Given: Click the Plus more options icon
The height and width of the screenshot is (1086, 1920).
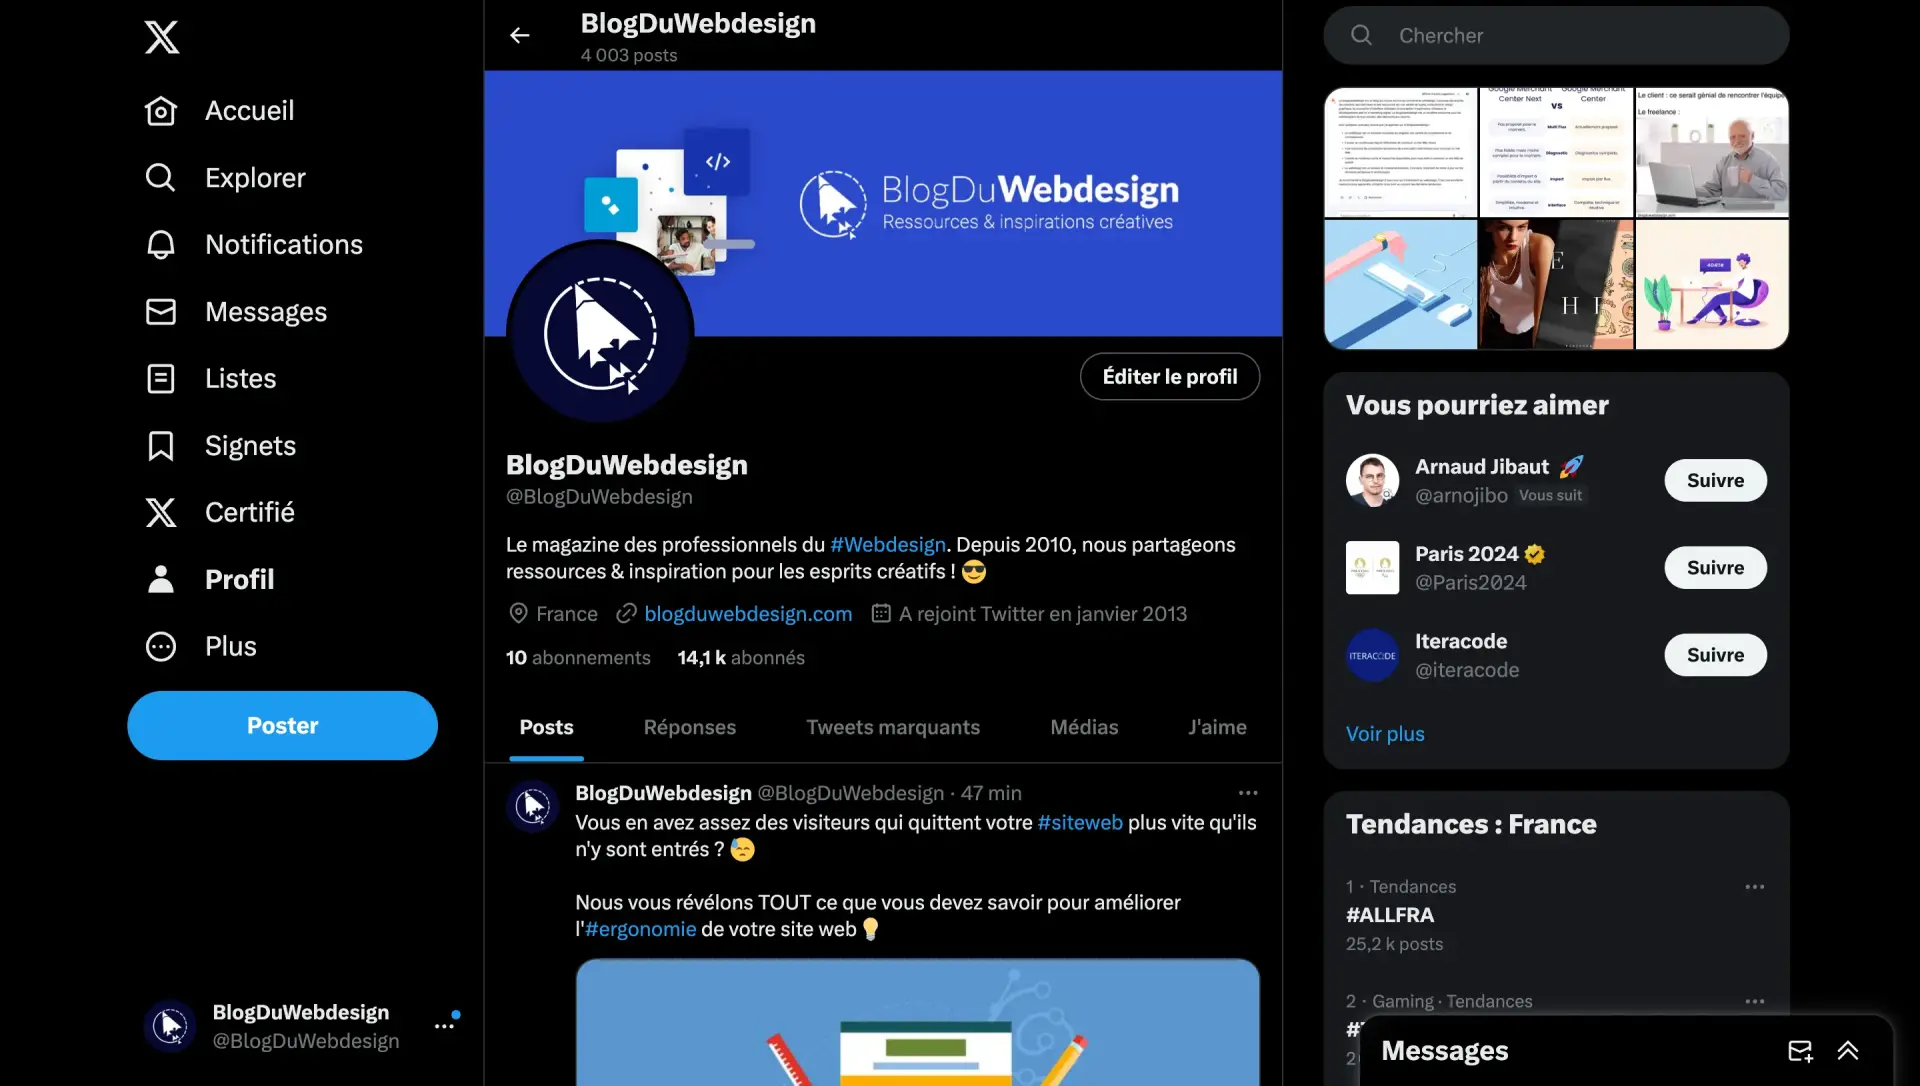Looking at the screenshot, I should (160, 646).
